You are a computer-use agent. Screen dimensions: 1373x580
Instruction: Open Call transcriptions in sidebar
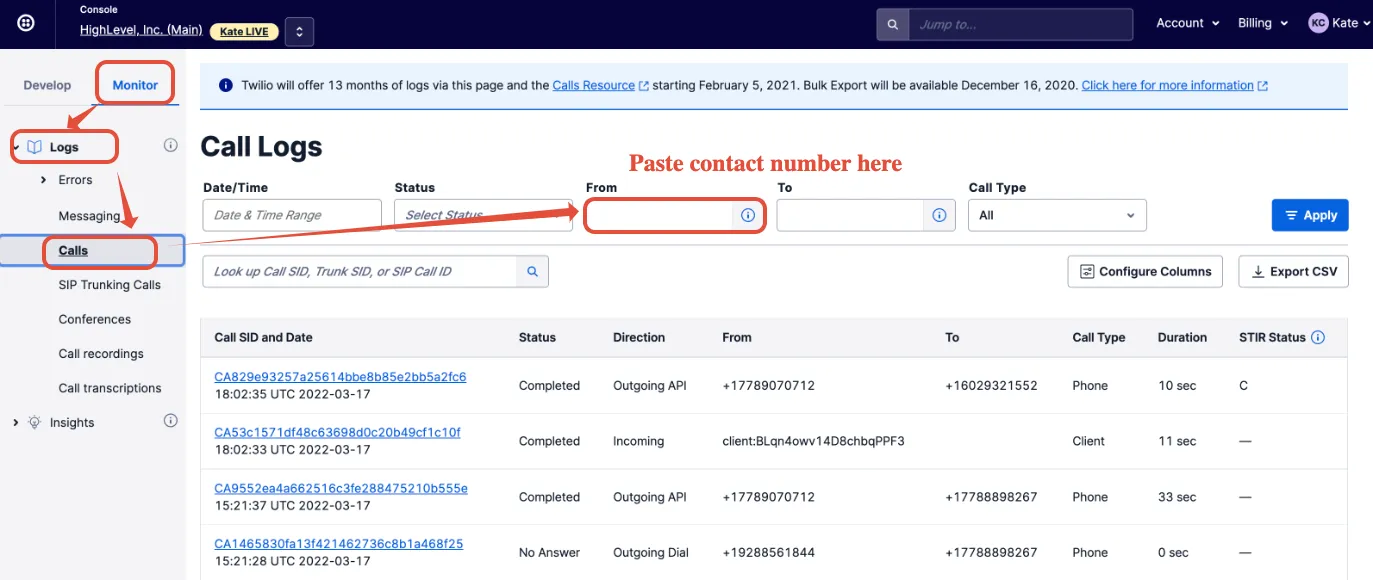click(110, 388)
